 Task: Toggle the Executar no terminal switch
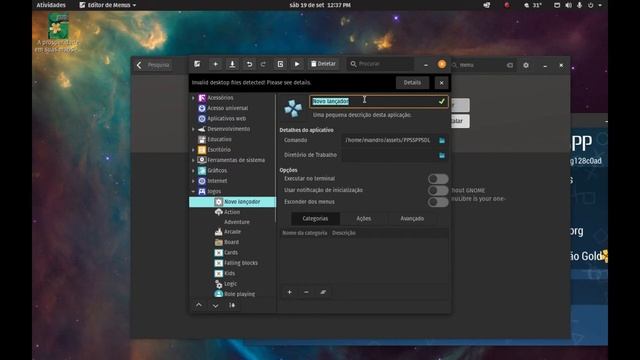pyautogui.click(x=438, y=179)
